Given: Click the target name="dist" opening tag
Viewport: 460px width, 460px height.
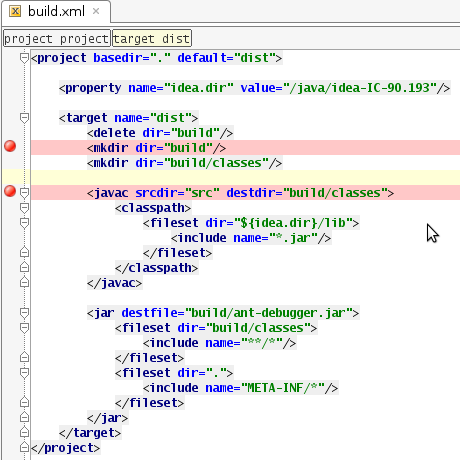Looking at the screenshot, I should point(129,118).
